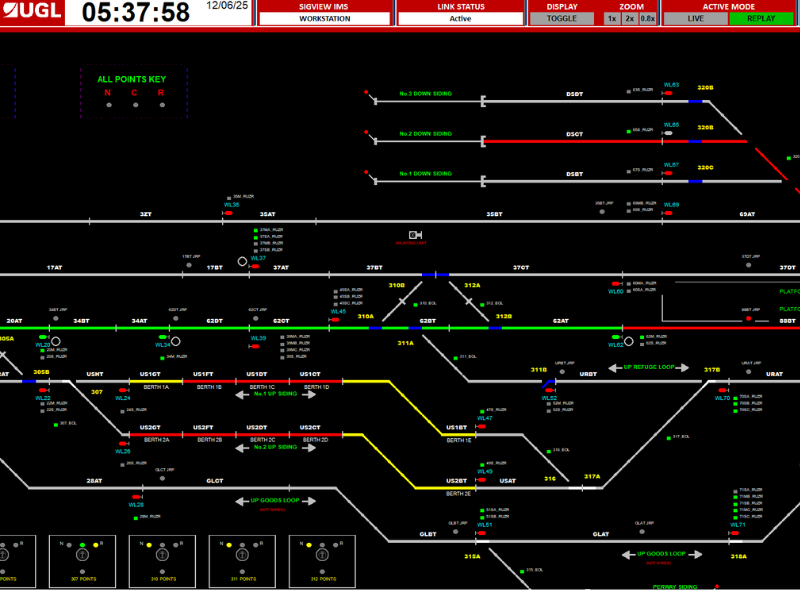The width and height of the screenshot is (800, 590).
Task: Select signal WL71 on GLAT track
Action: pyautogui.click(x=735, y=533)
